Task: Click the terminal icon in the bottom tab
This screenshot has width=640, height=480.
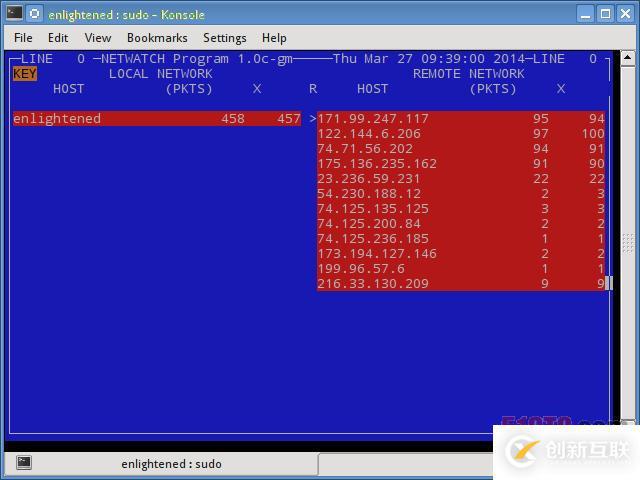Action: pyautogui.click(x=24, y=463)
